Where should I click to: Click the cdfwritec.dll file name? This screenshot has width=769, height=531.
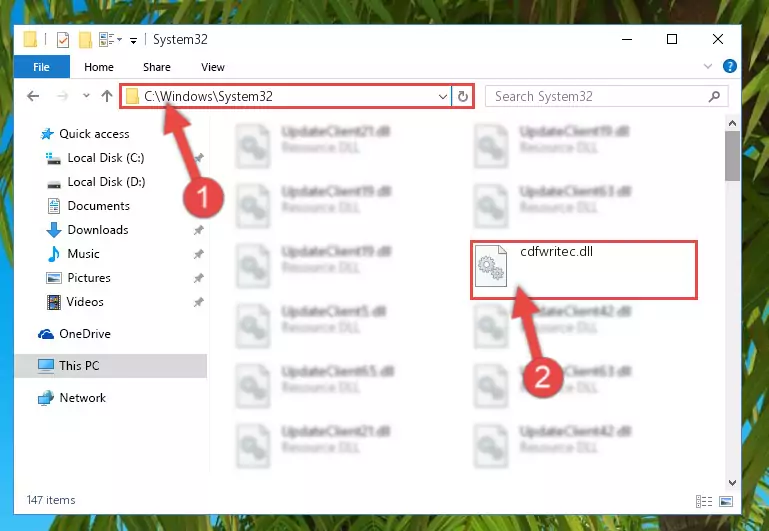click(x=556, y=252)
